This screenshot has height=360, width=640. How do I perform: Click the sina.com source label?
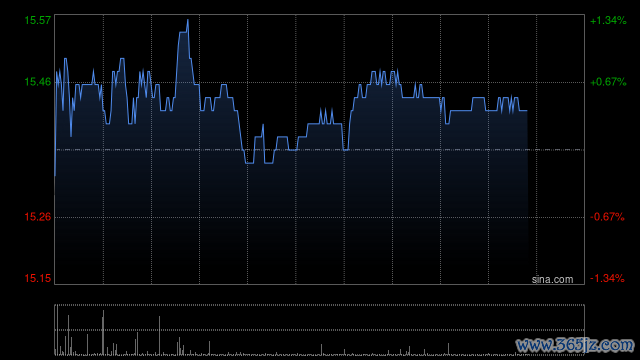point(552,280)
